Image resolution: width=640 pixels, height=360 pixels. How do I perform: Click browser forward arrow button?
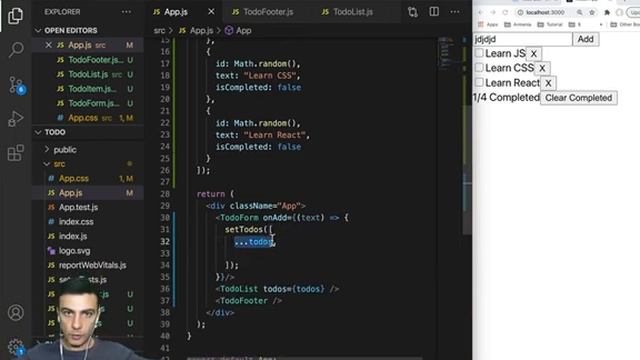tap(493, 12)
